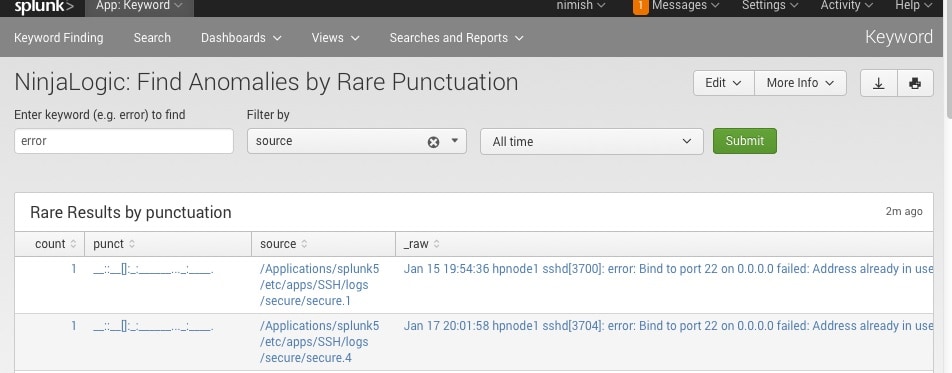952x373 pixels.
Task: Open the App: Keyword switcher
Action: coord(138,6)
